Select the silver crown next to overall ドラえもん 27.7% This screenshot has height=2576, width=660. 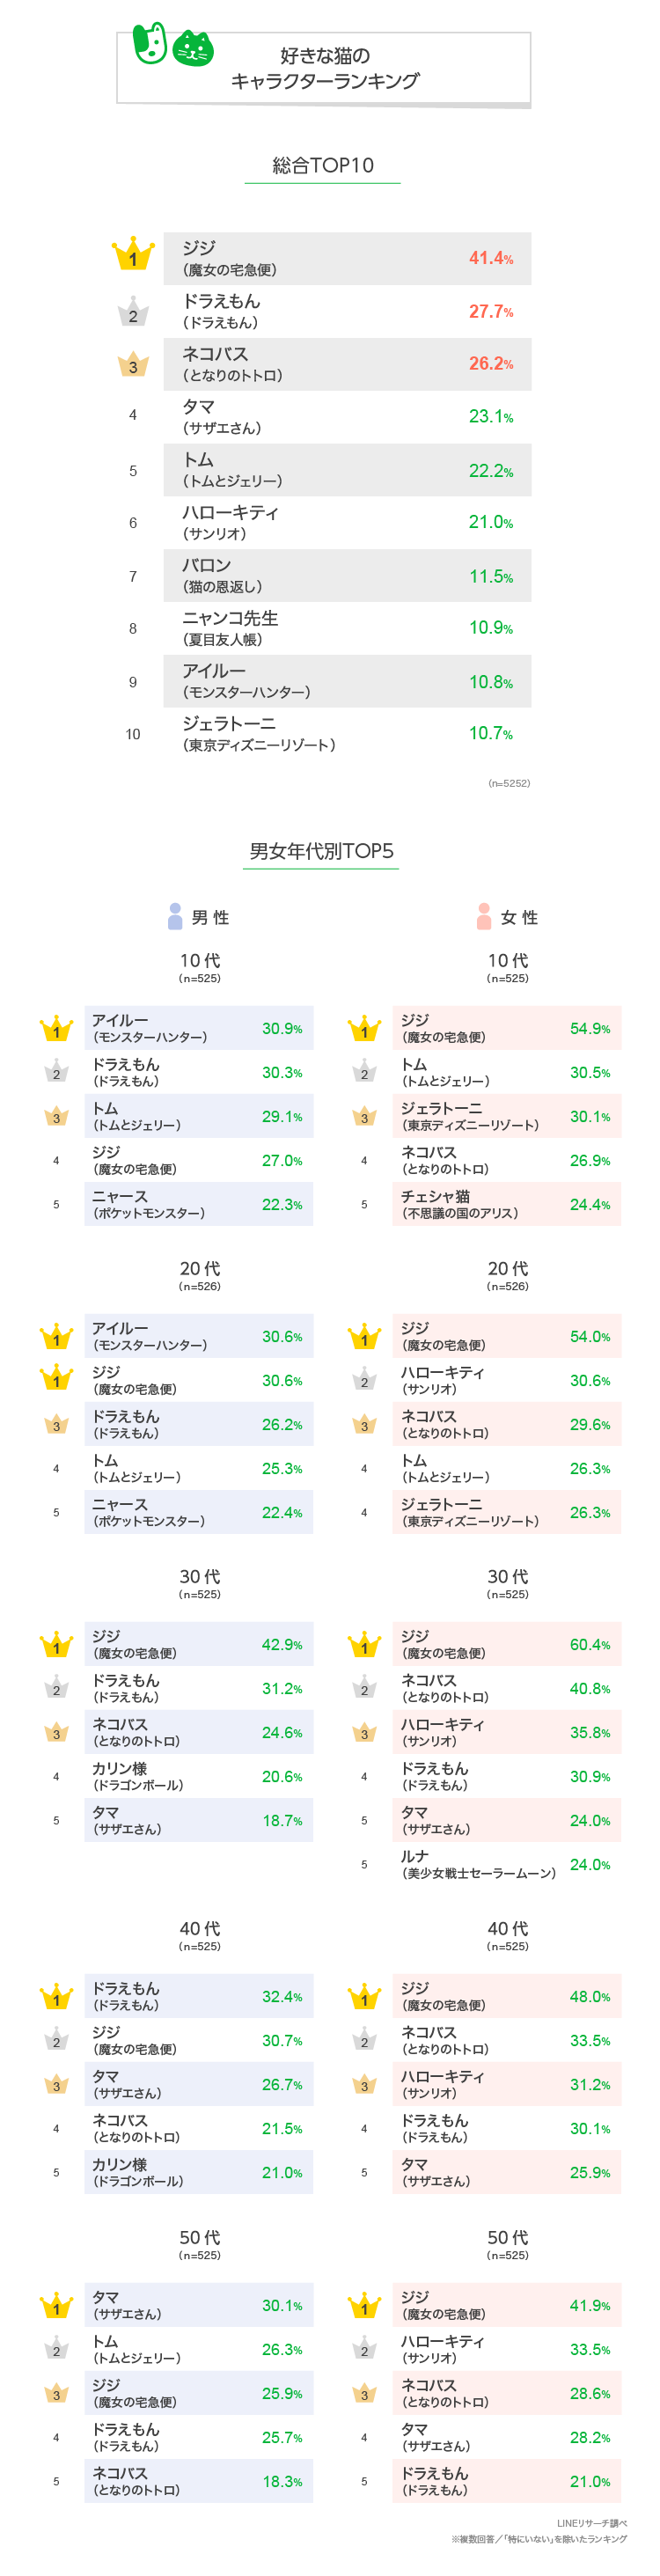(x=133, y=311)
